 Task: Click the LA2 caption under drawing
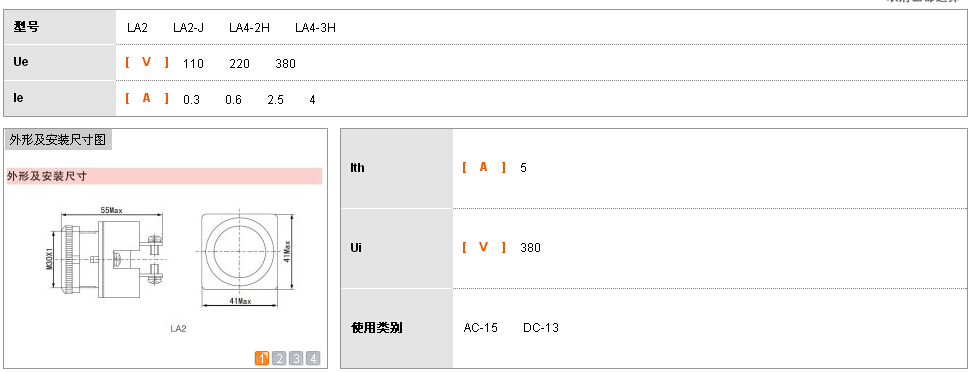point(178,329)
